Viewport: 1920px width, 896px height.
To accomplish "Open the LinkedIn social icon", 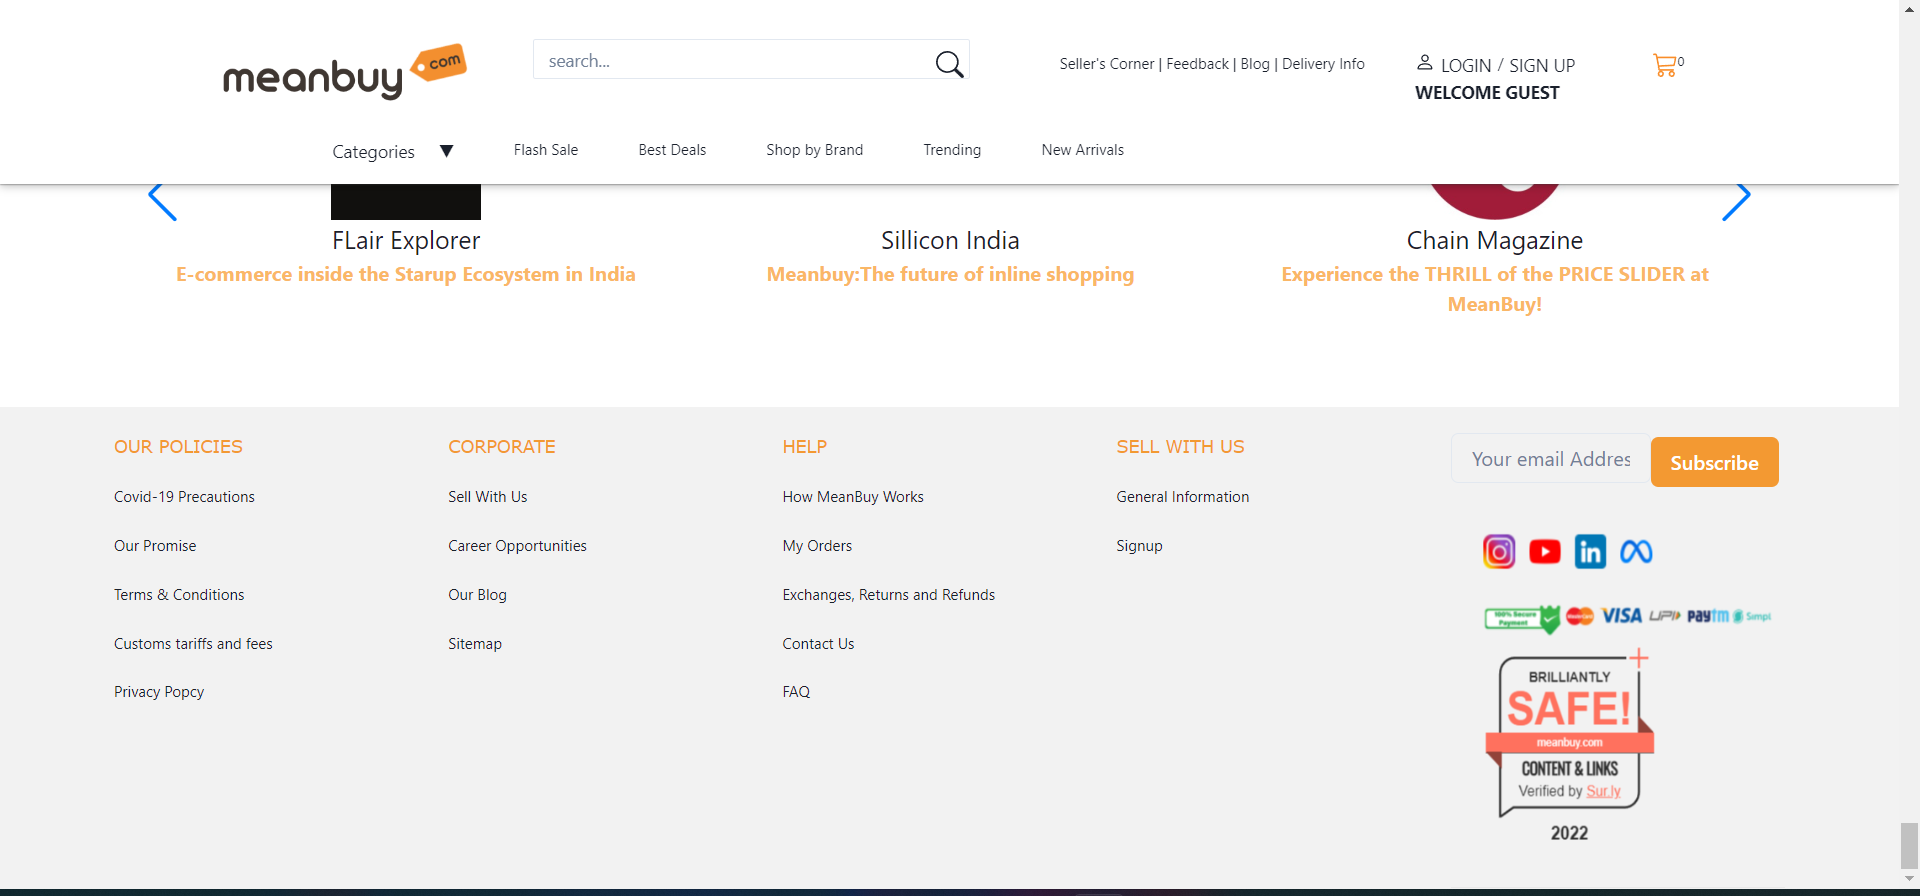I will click(x=1590, y=551).
